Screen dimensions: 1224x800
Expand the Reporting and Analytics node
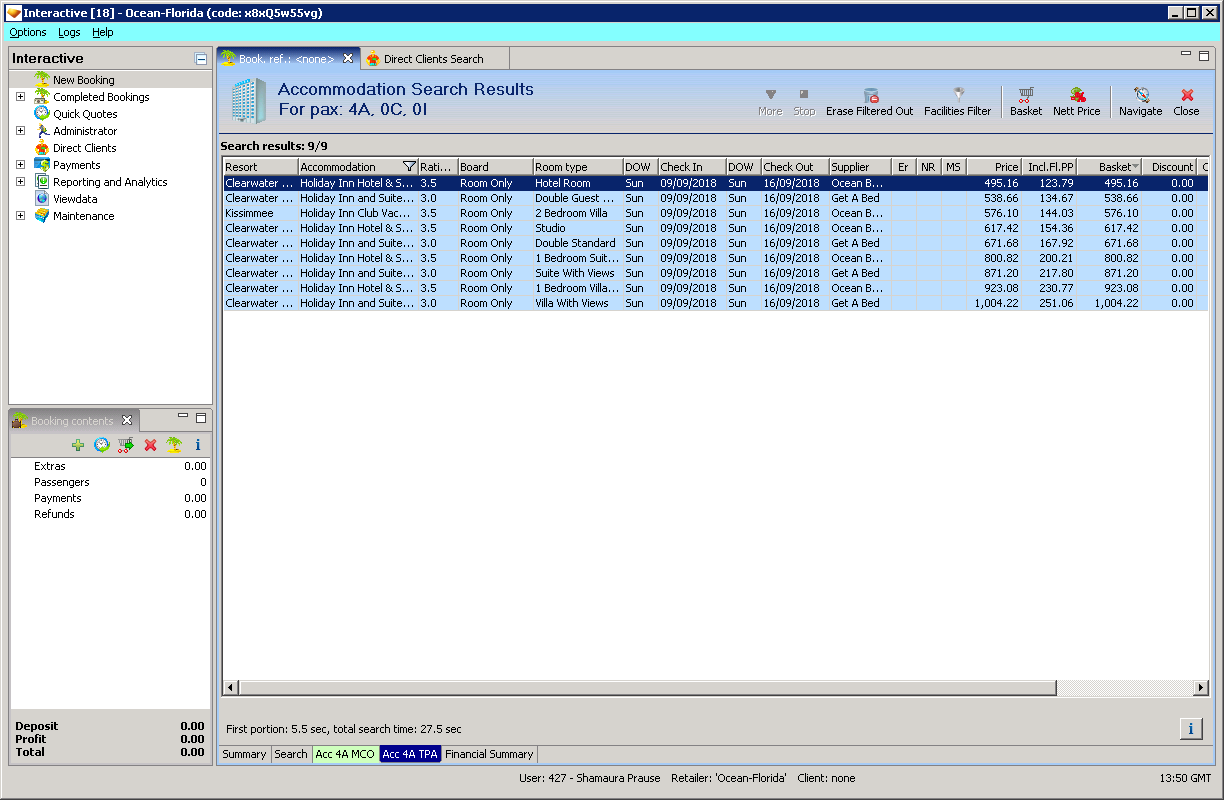point(20,182)
